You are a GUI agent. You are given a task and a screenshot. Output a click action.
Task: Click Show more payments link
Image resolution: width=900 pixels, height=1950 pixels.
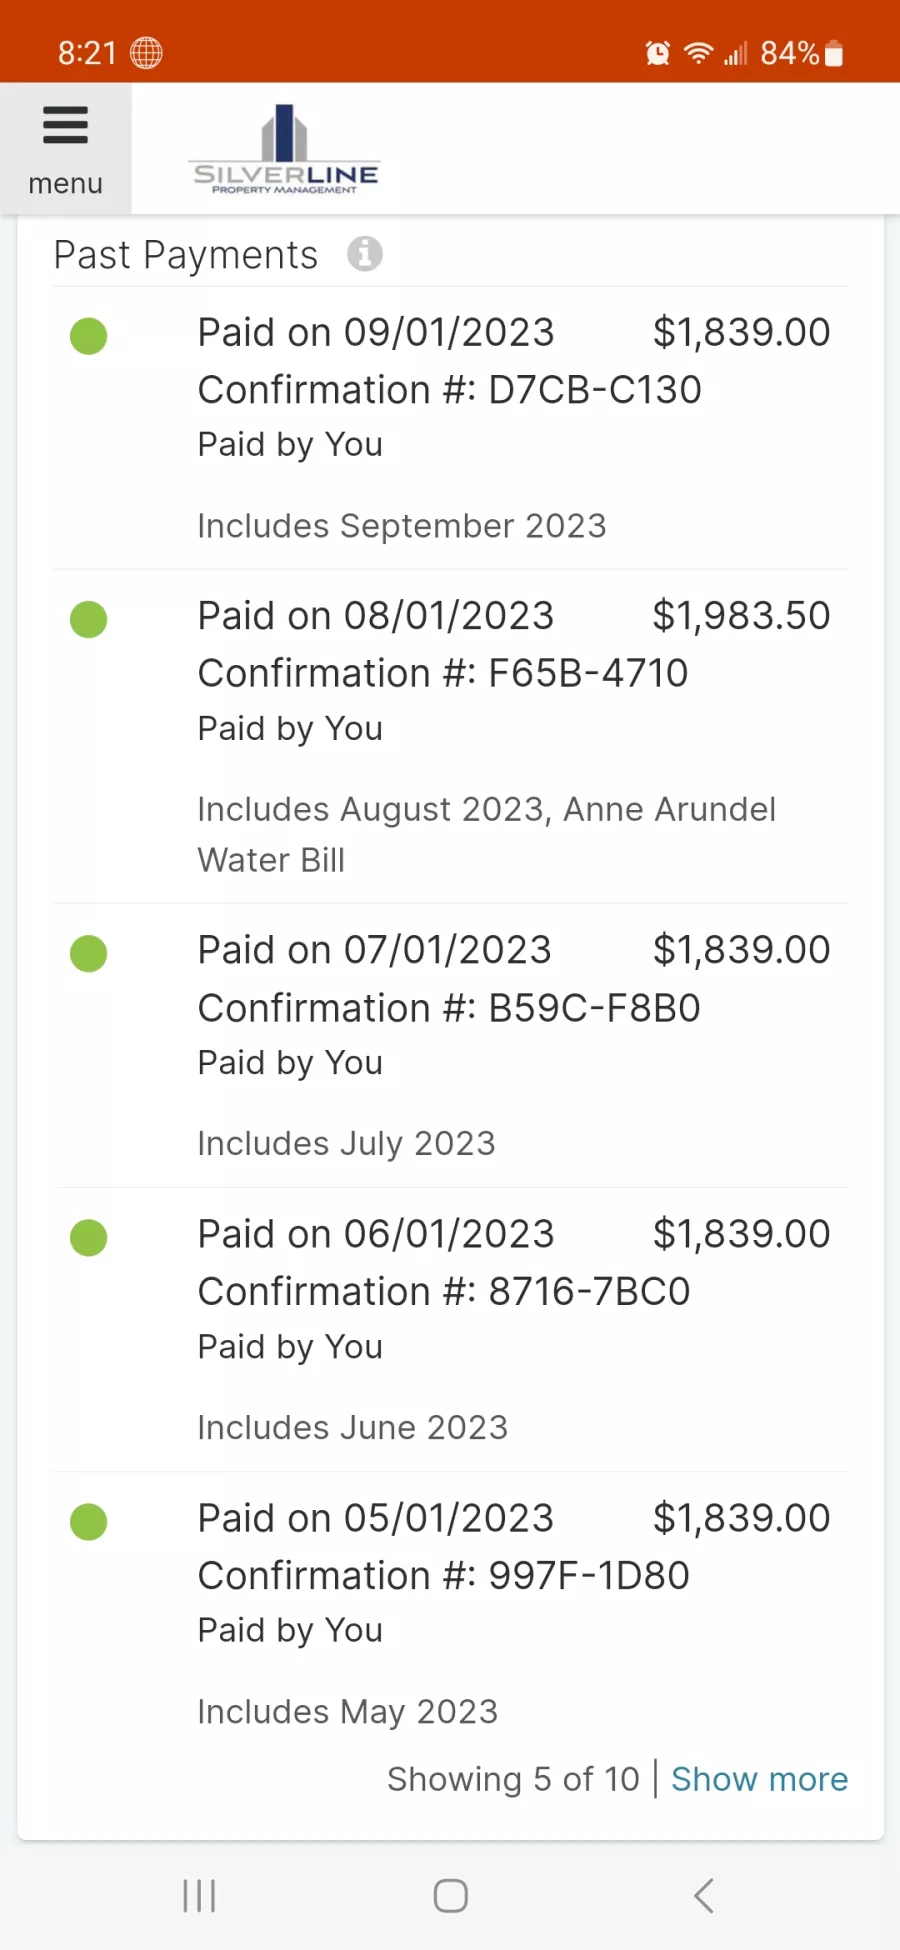click(759, 1779)
